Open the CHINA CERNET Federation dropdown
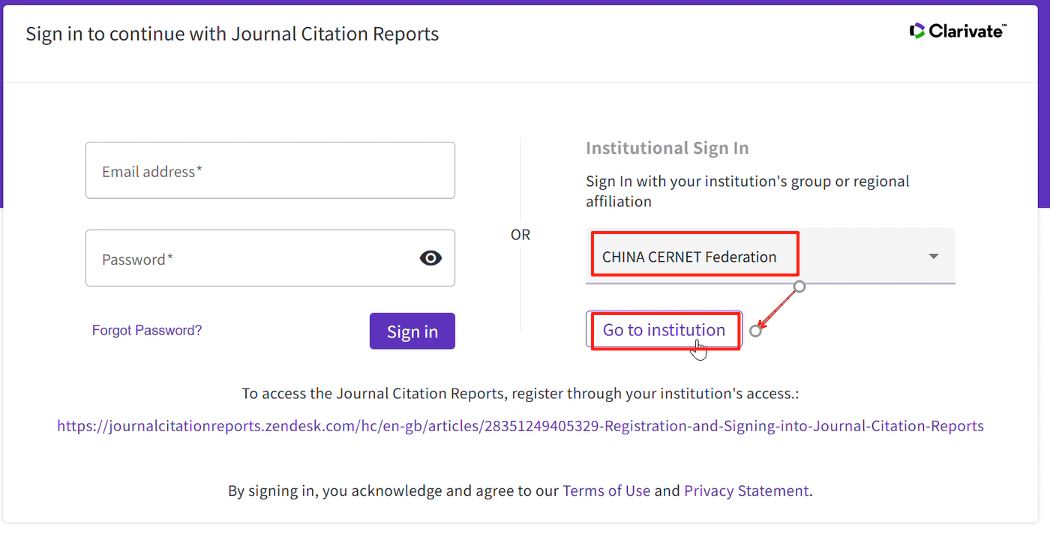Image resolution: width=1050 pixels, height=543 pixels. point(770,256)
